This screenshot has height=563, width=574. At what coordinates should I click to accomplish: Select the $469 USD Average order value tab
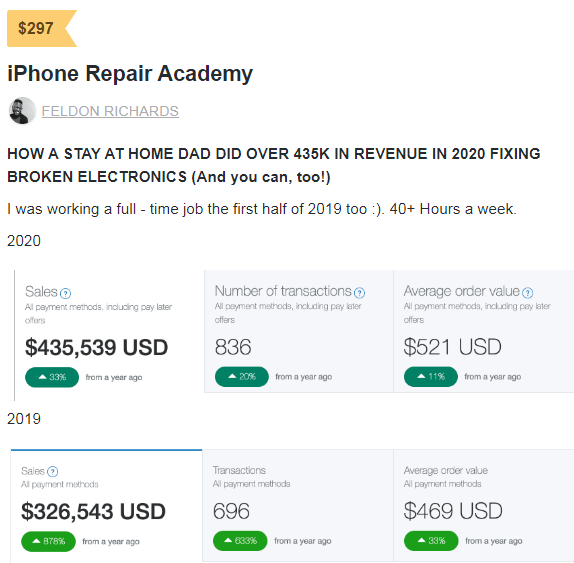(x=484, y=506)
